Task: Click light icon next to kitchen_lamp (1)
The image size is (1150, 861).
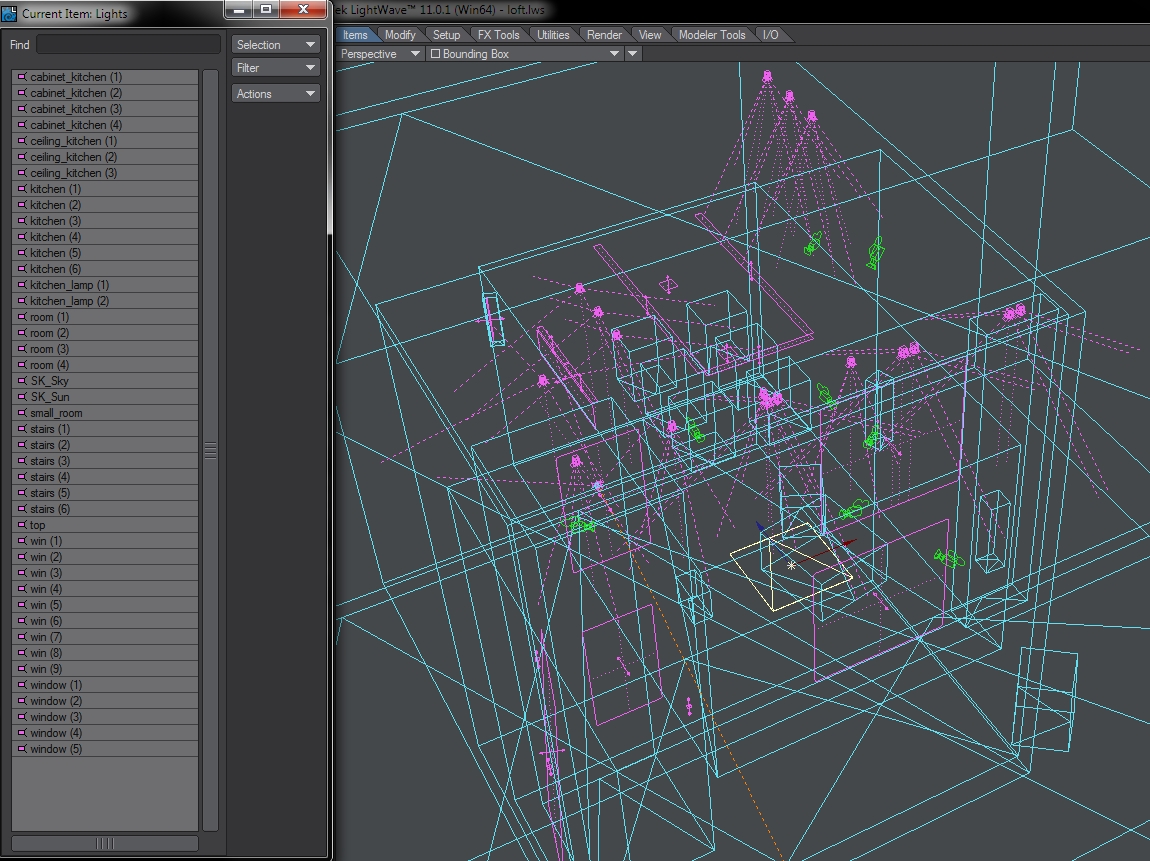Action: click(22, 285)
